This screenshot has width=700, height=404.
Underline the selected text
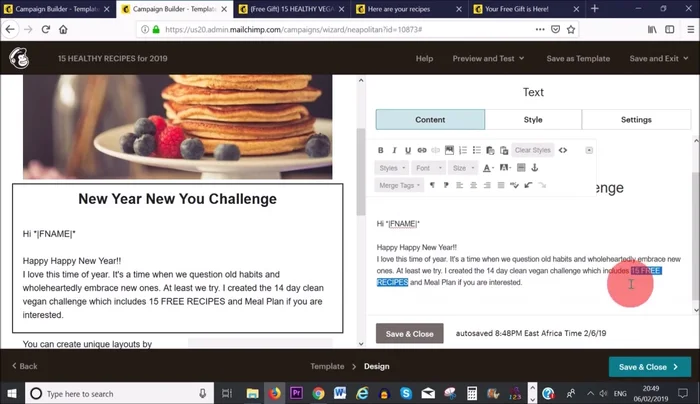(408, 150)
